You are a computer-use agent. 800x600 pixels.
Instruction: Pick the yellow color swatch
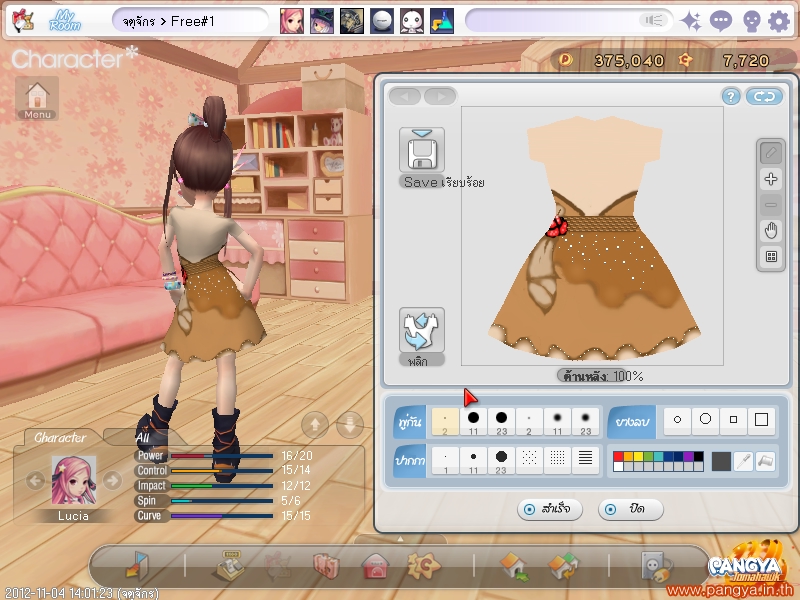(638, 457)
